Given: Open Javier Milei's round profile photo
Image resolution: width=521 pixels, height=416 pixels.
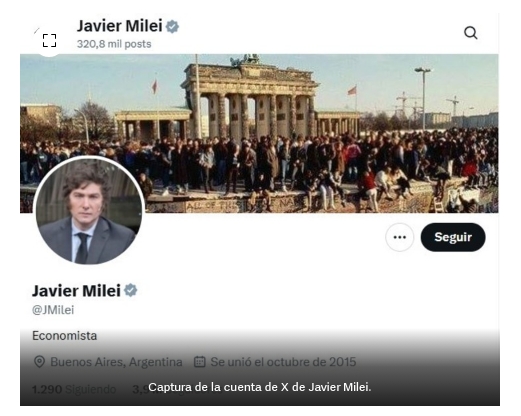Looking at the screenshot, I should pyautogui.click(x=89, y=211).
